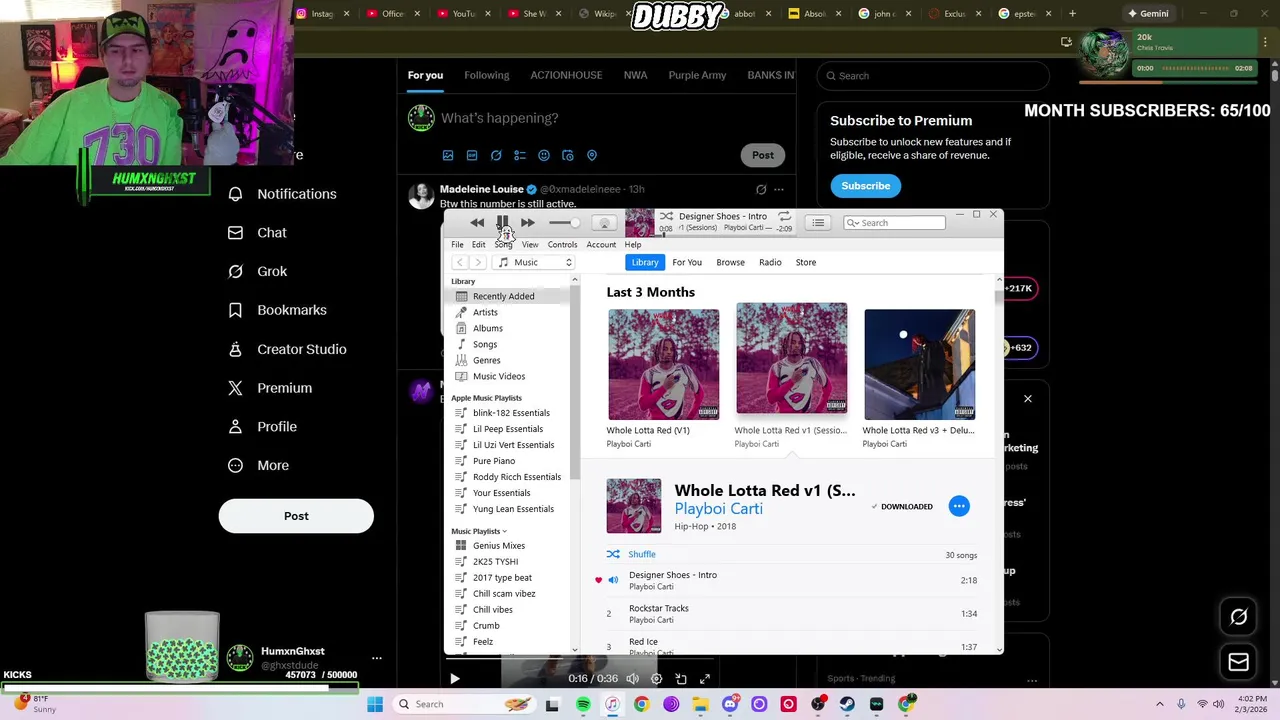This screenshot has width=1280, height=720.
Task: Open the Chill scam vibez playlist
Action: (504, 594)
